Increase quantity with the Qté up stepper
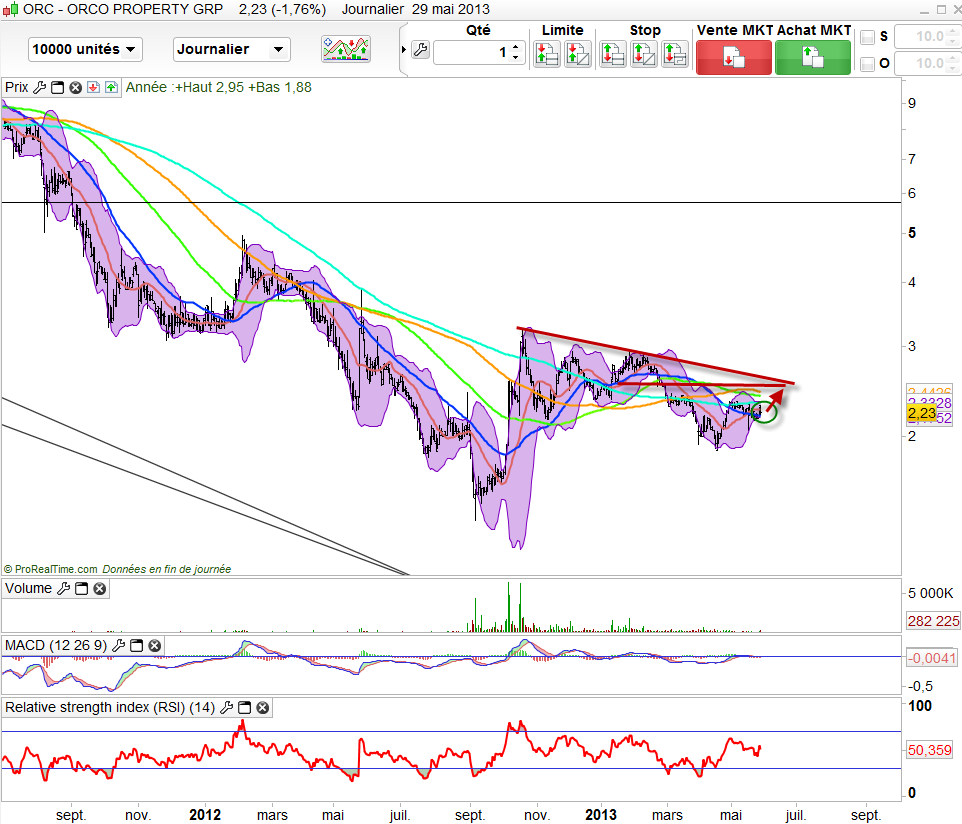962x824 pixels. click(516, 47)
